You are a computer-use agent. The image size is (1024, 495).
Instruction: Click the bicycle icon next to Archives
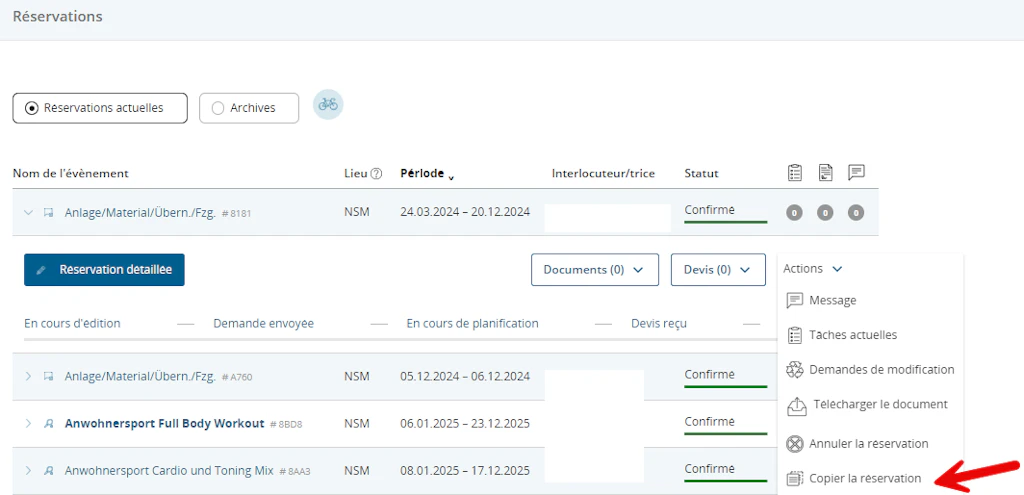click(x=328, y=105)
